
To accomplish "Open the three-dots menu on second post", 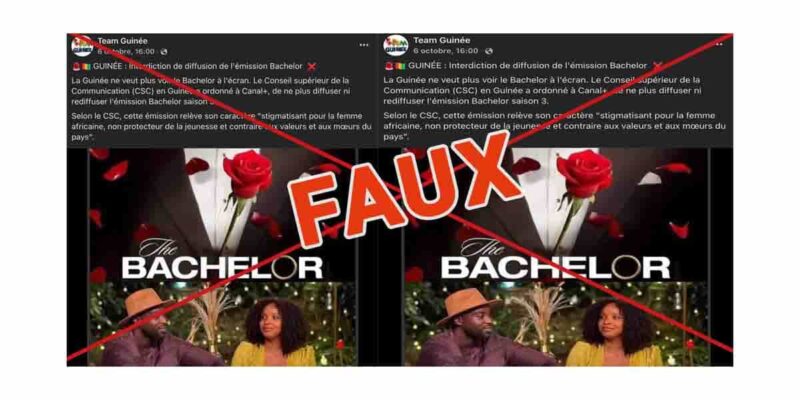I will pyautogui.click(x=718, y=44).
